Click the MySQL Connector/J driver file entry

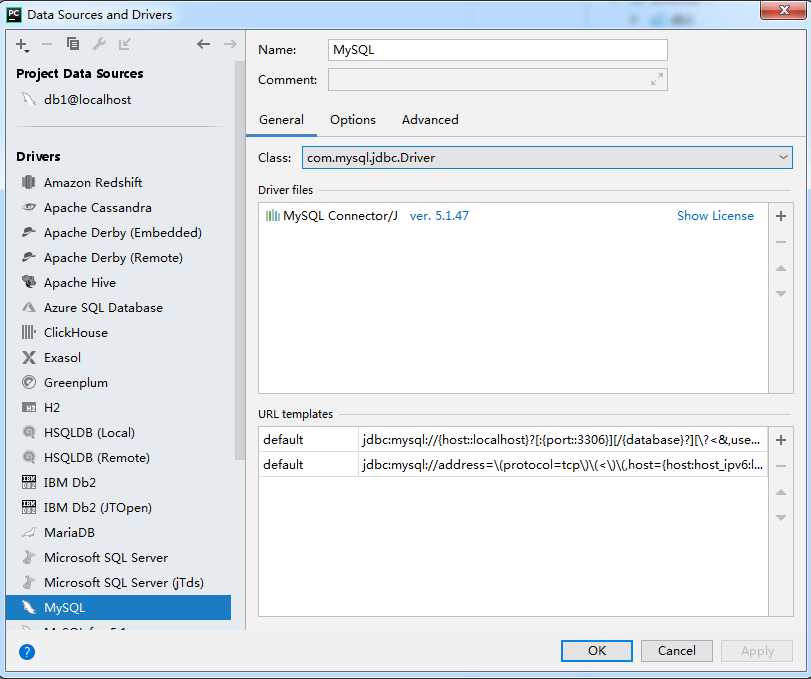(513, 216)
